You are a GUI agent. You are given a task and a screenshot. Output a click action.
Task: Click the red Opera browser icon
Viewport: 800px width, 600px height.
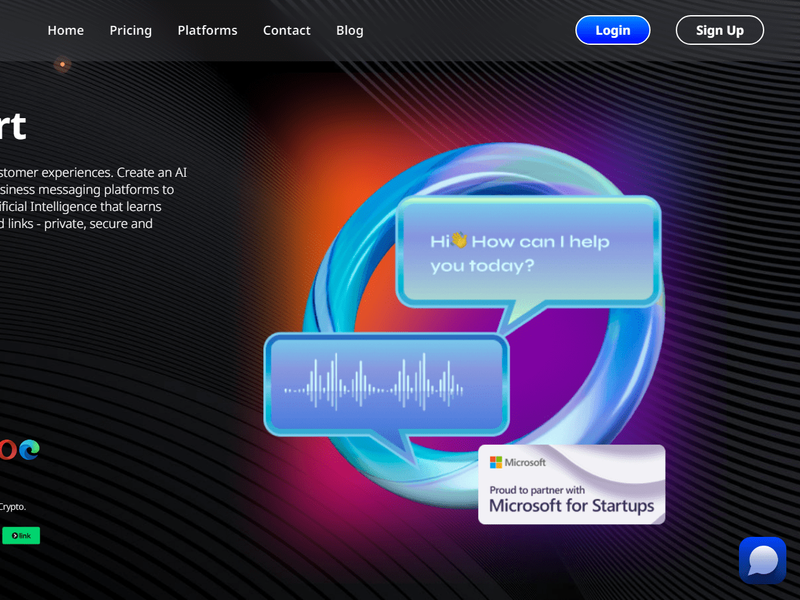(7, 450)
